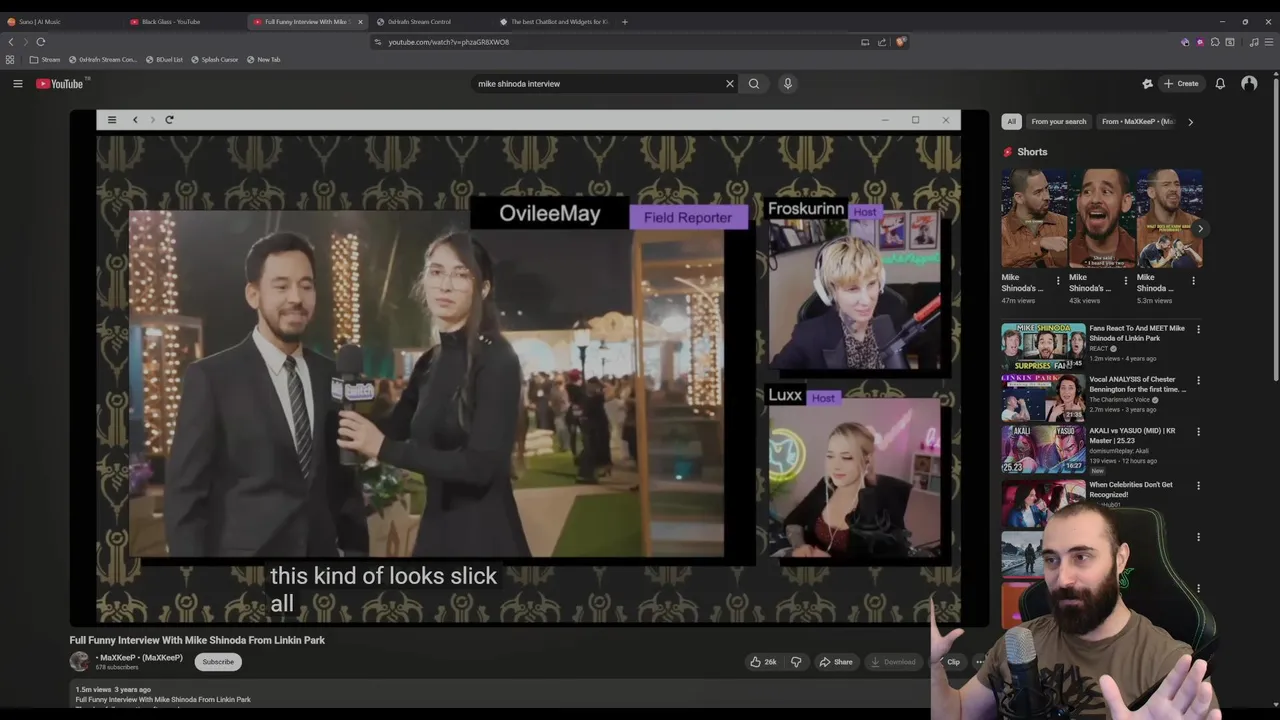
Task: Open the browser apps grid icon
Action: click(10, 60)
